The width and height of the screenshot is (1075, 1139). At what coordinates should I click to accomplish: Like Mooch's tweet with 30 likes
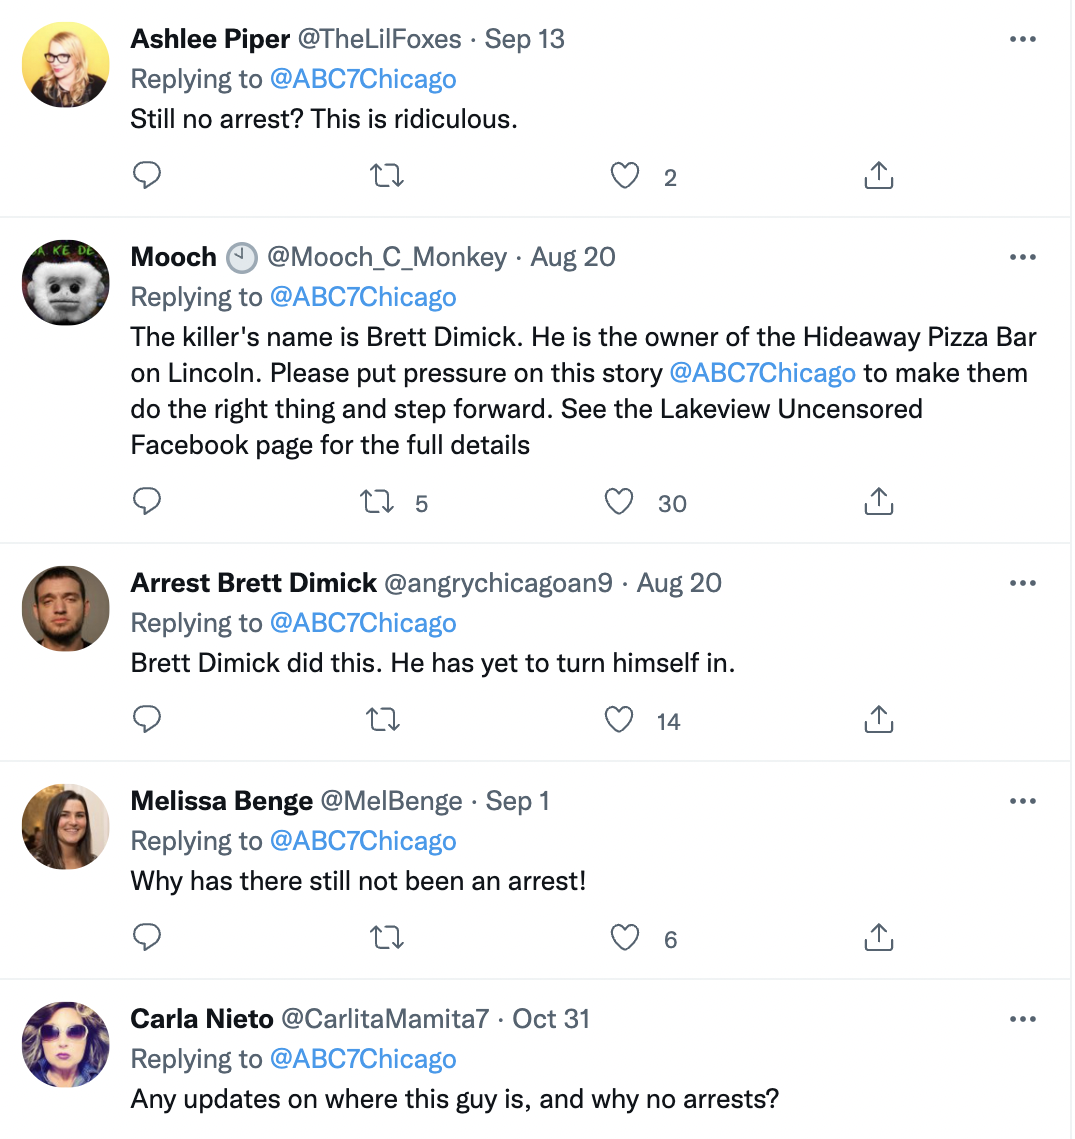(620, 502)
